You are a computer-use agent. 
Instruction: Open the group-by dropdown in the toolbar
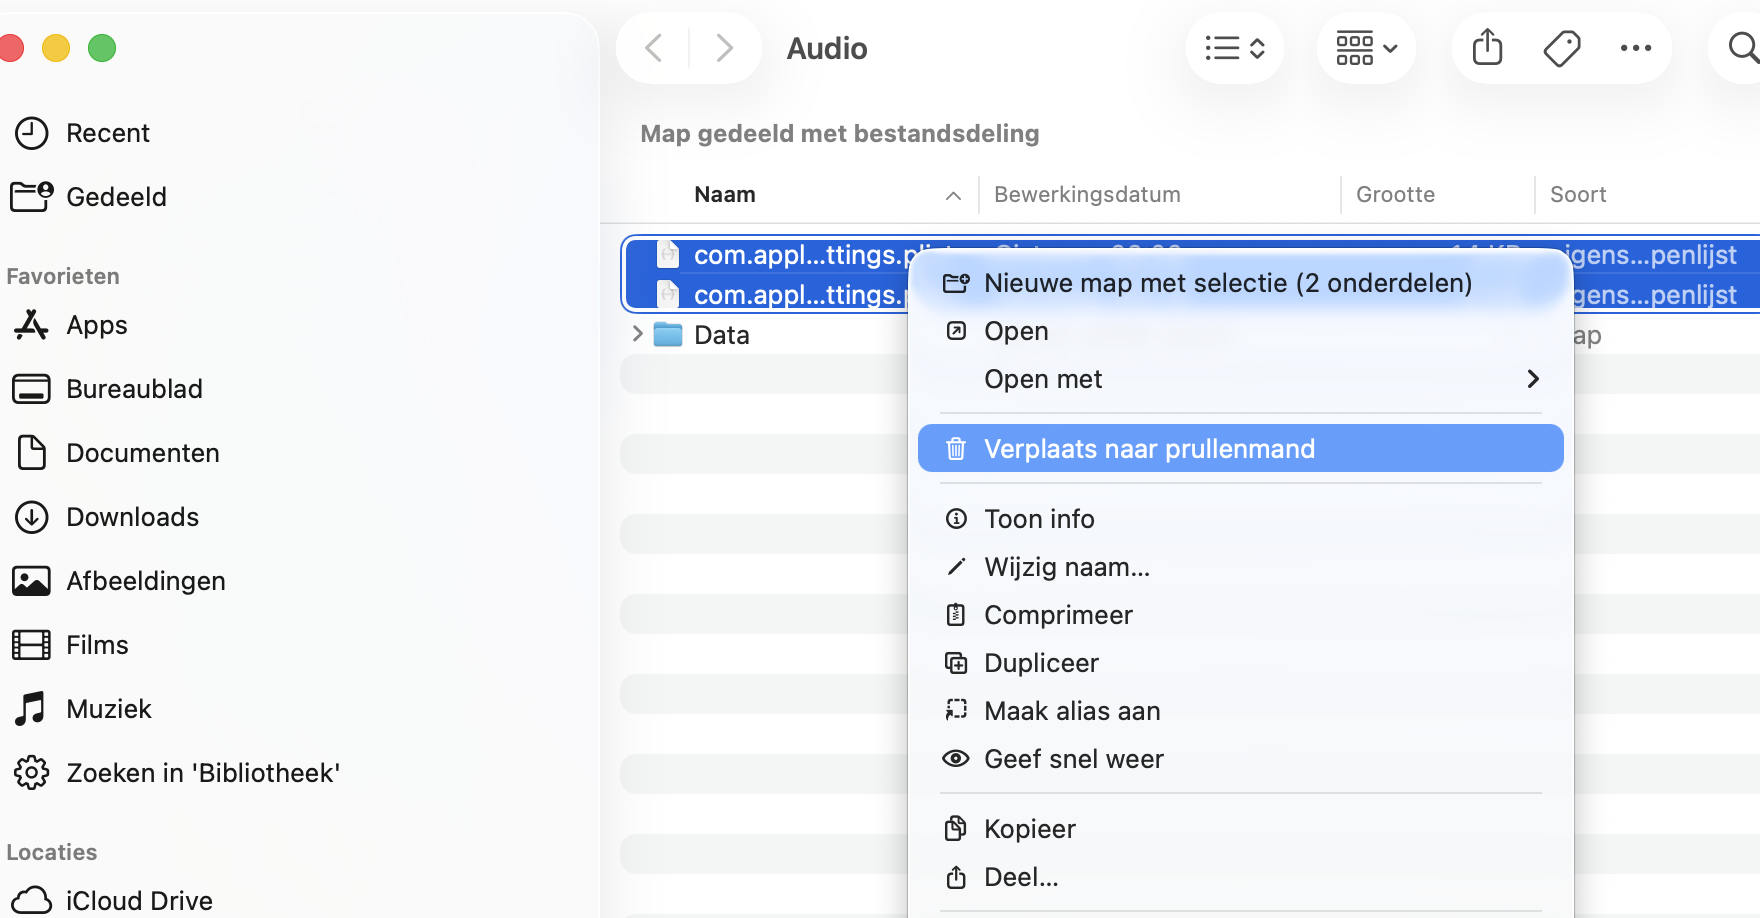pyautogui.click(x=1366, y=47)
